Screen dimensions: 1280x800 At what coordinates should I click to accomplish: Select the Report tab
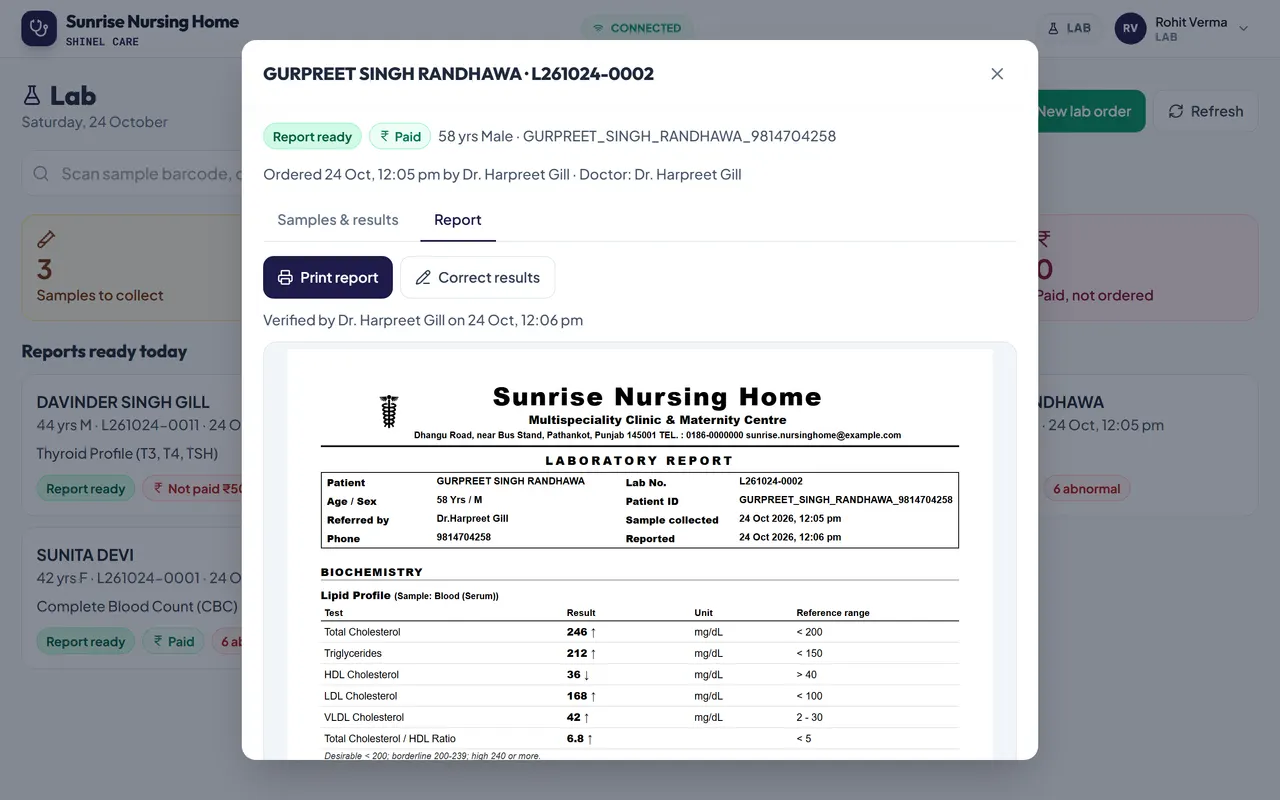(458, 220)
